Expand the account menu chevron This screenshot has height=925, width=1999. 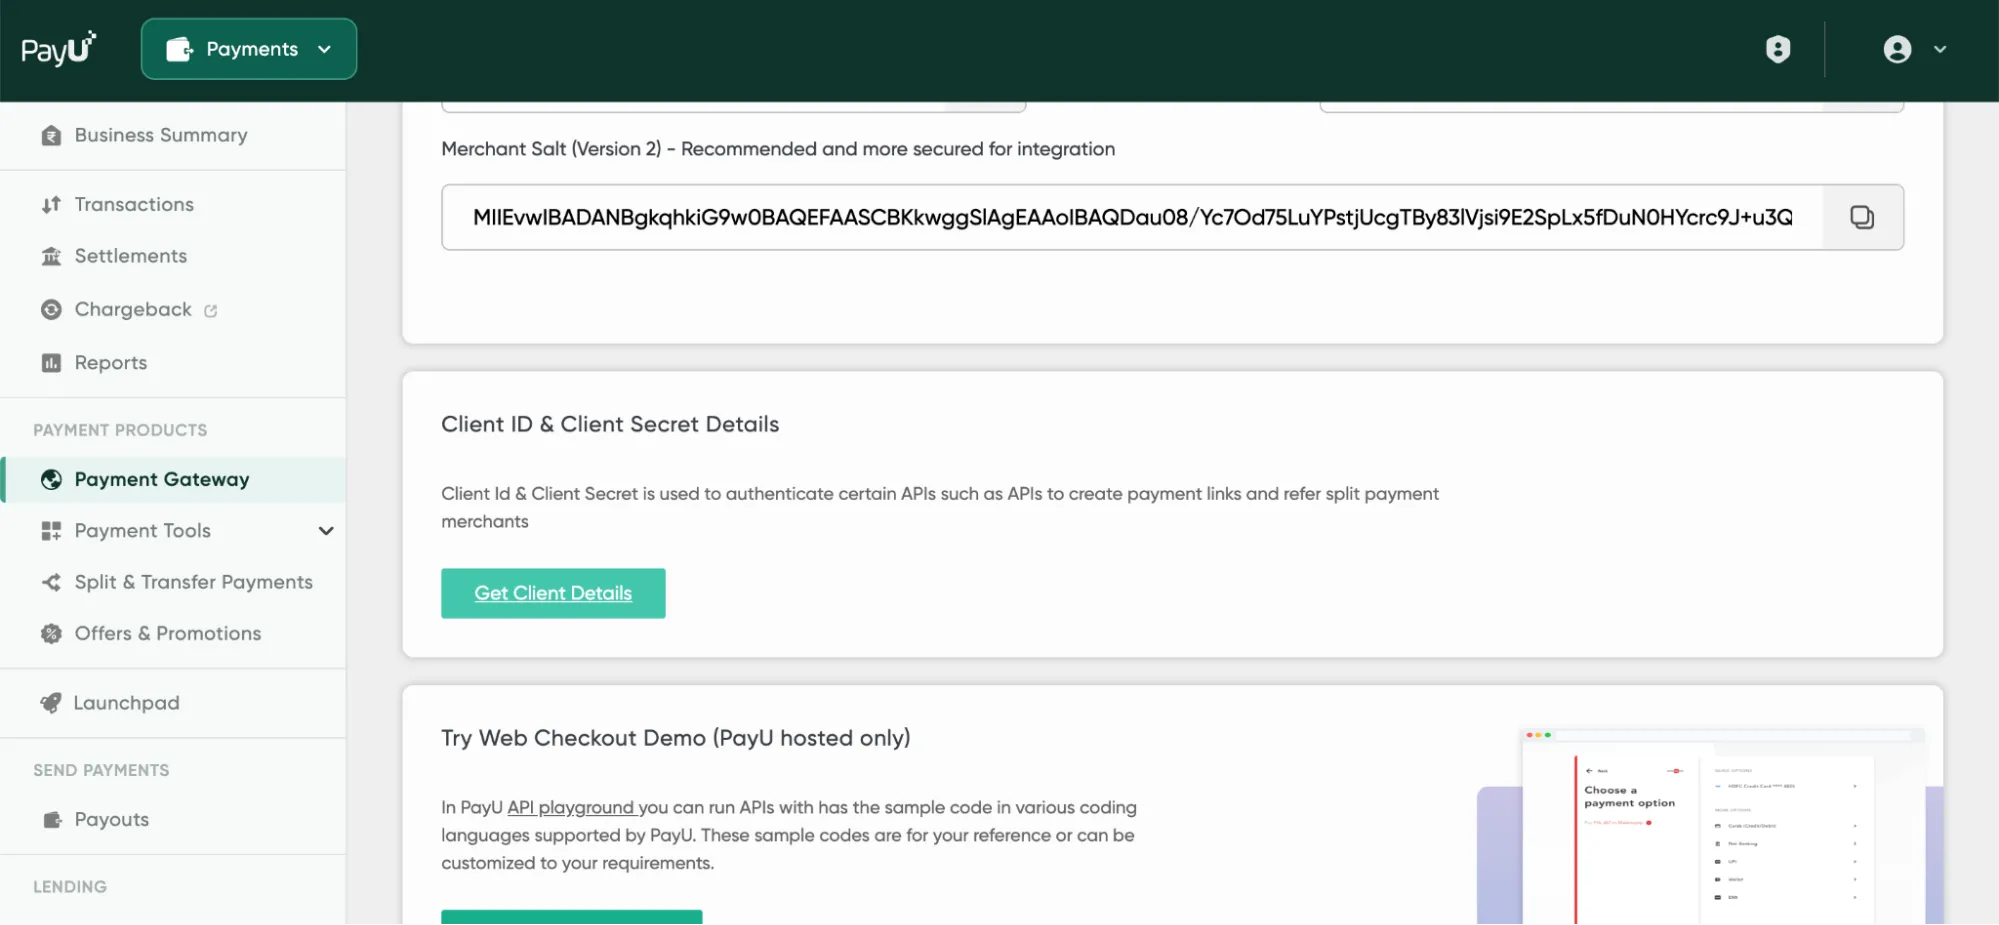click(x=1940, y=49)
